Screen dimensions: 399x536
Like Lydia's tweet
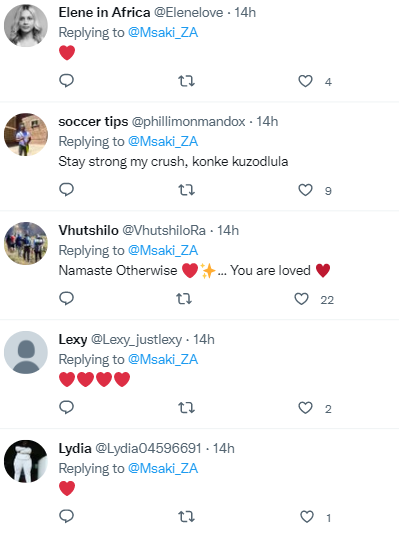pyautogui.click(x=307, y=517)
